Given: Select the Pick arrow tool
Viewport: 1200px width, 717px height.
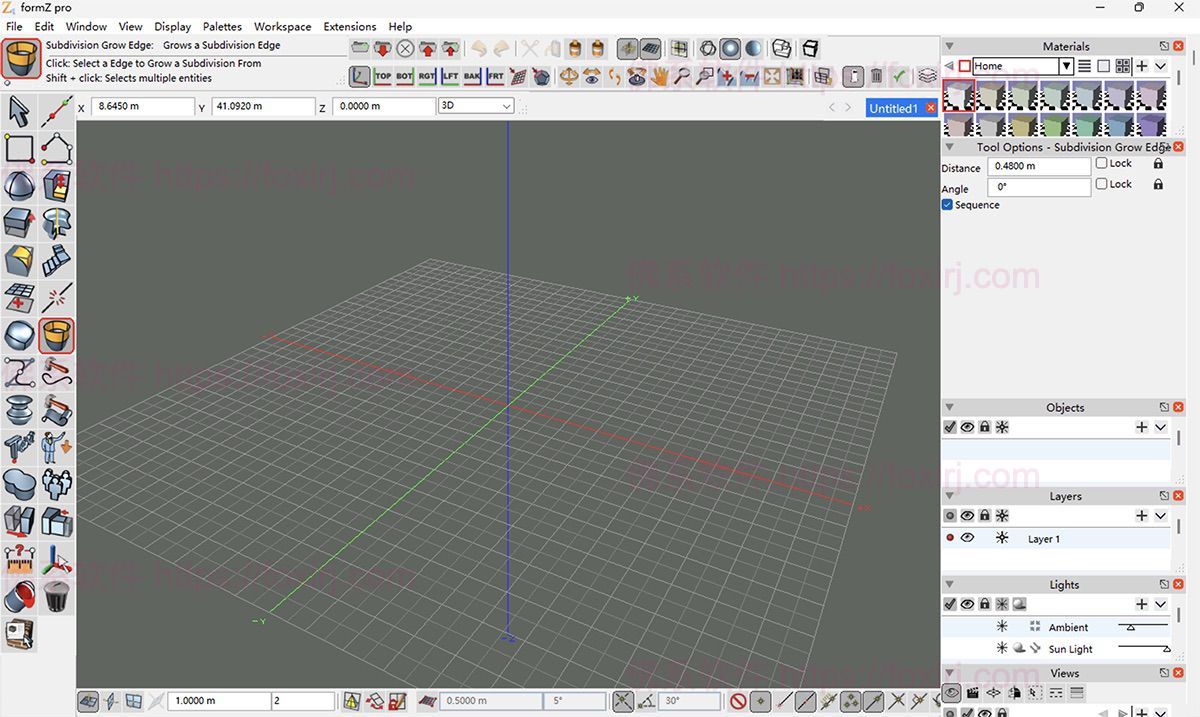Looking at the screenshot, I should 17,111.
